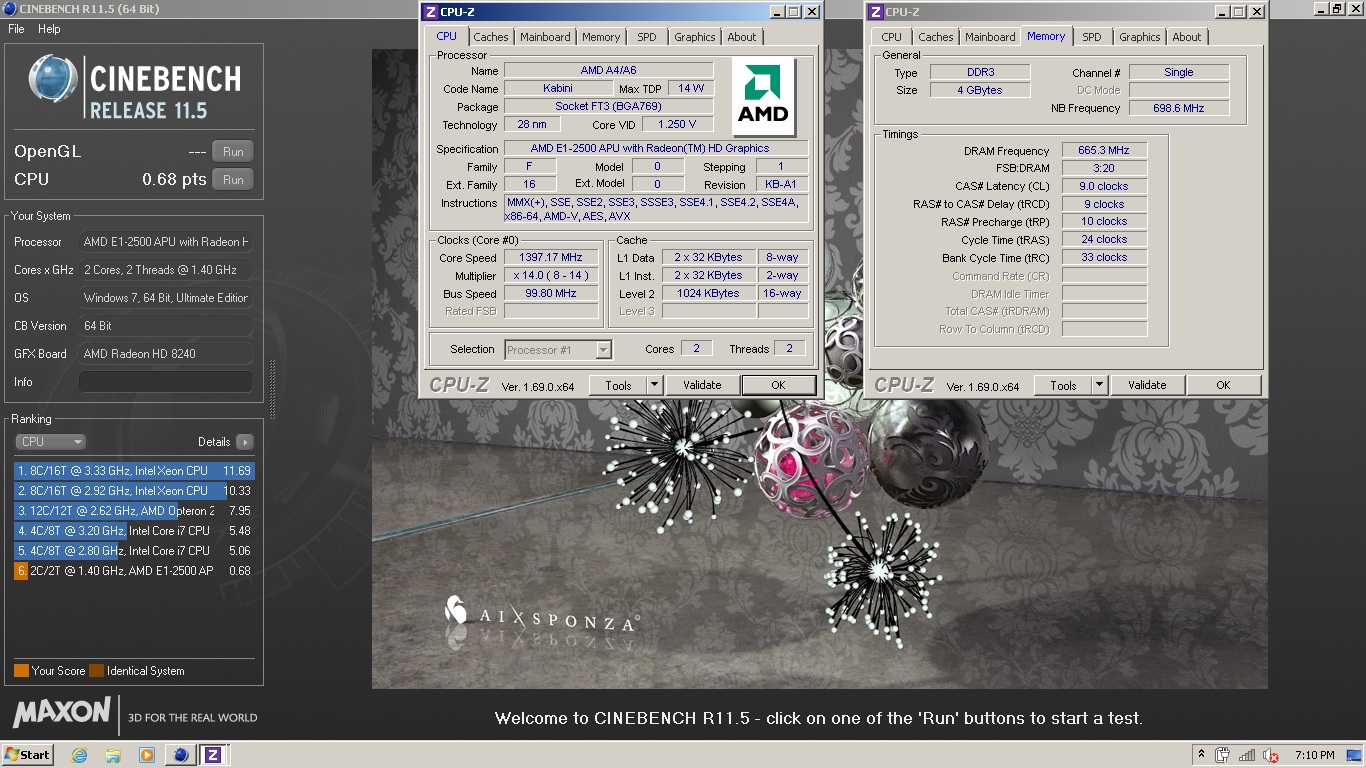This screenshot has width=1366, height=768.
Task: Toggle ranking Details arrow button
Action: (245, 442)
